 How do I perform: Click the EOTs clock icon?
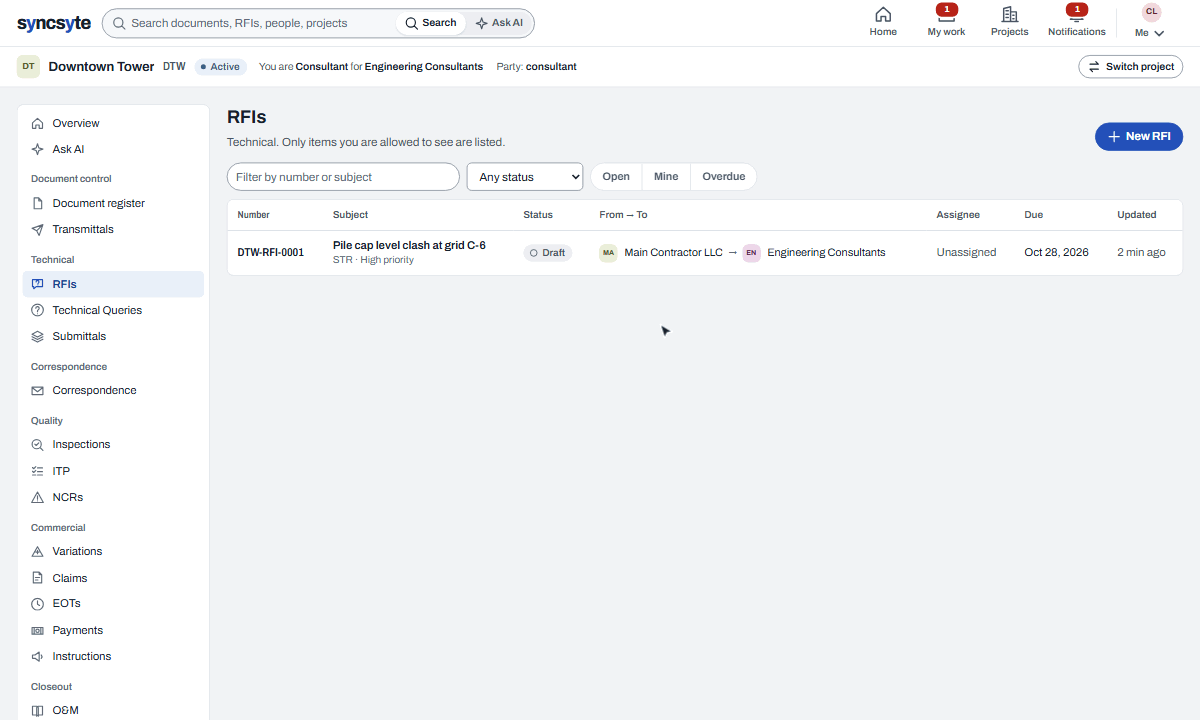click(38, 604)
